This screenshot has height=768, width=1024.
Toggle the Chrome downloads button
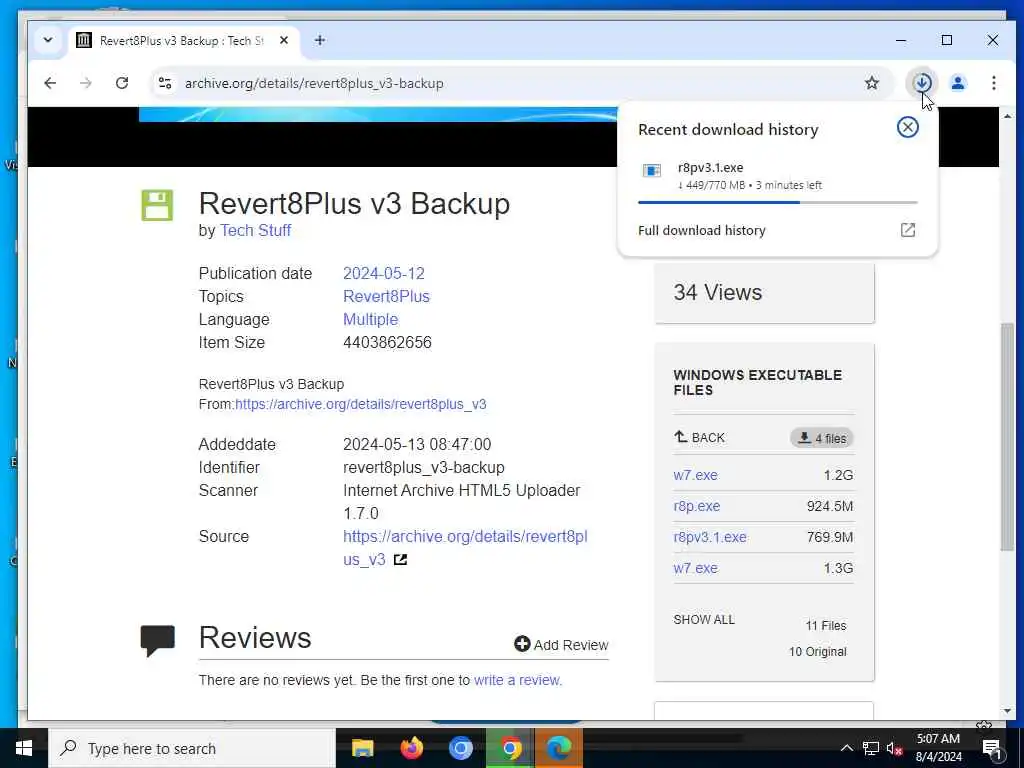pos(922,83)
